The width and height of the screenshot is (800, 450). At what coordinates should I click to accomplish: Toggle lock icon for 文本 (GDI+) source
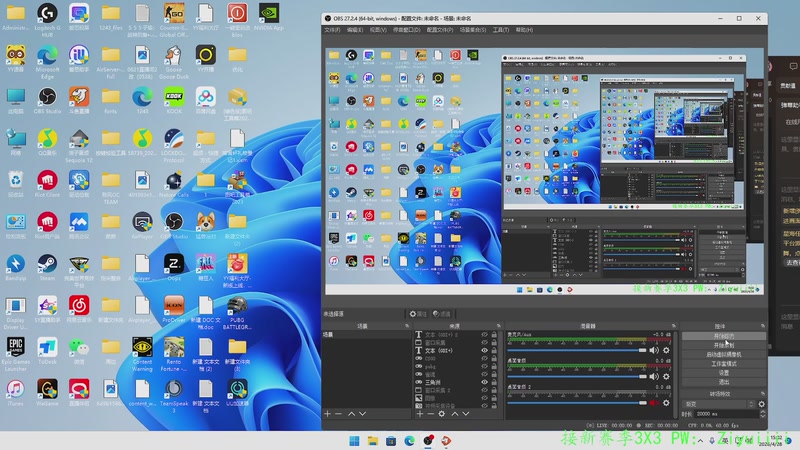click(x=495, y=351)
